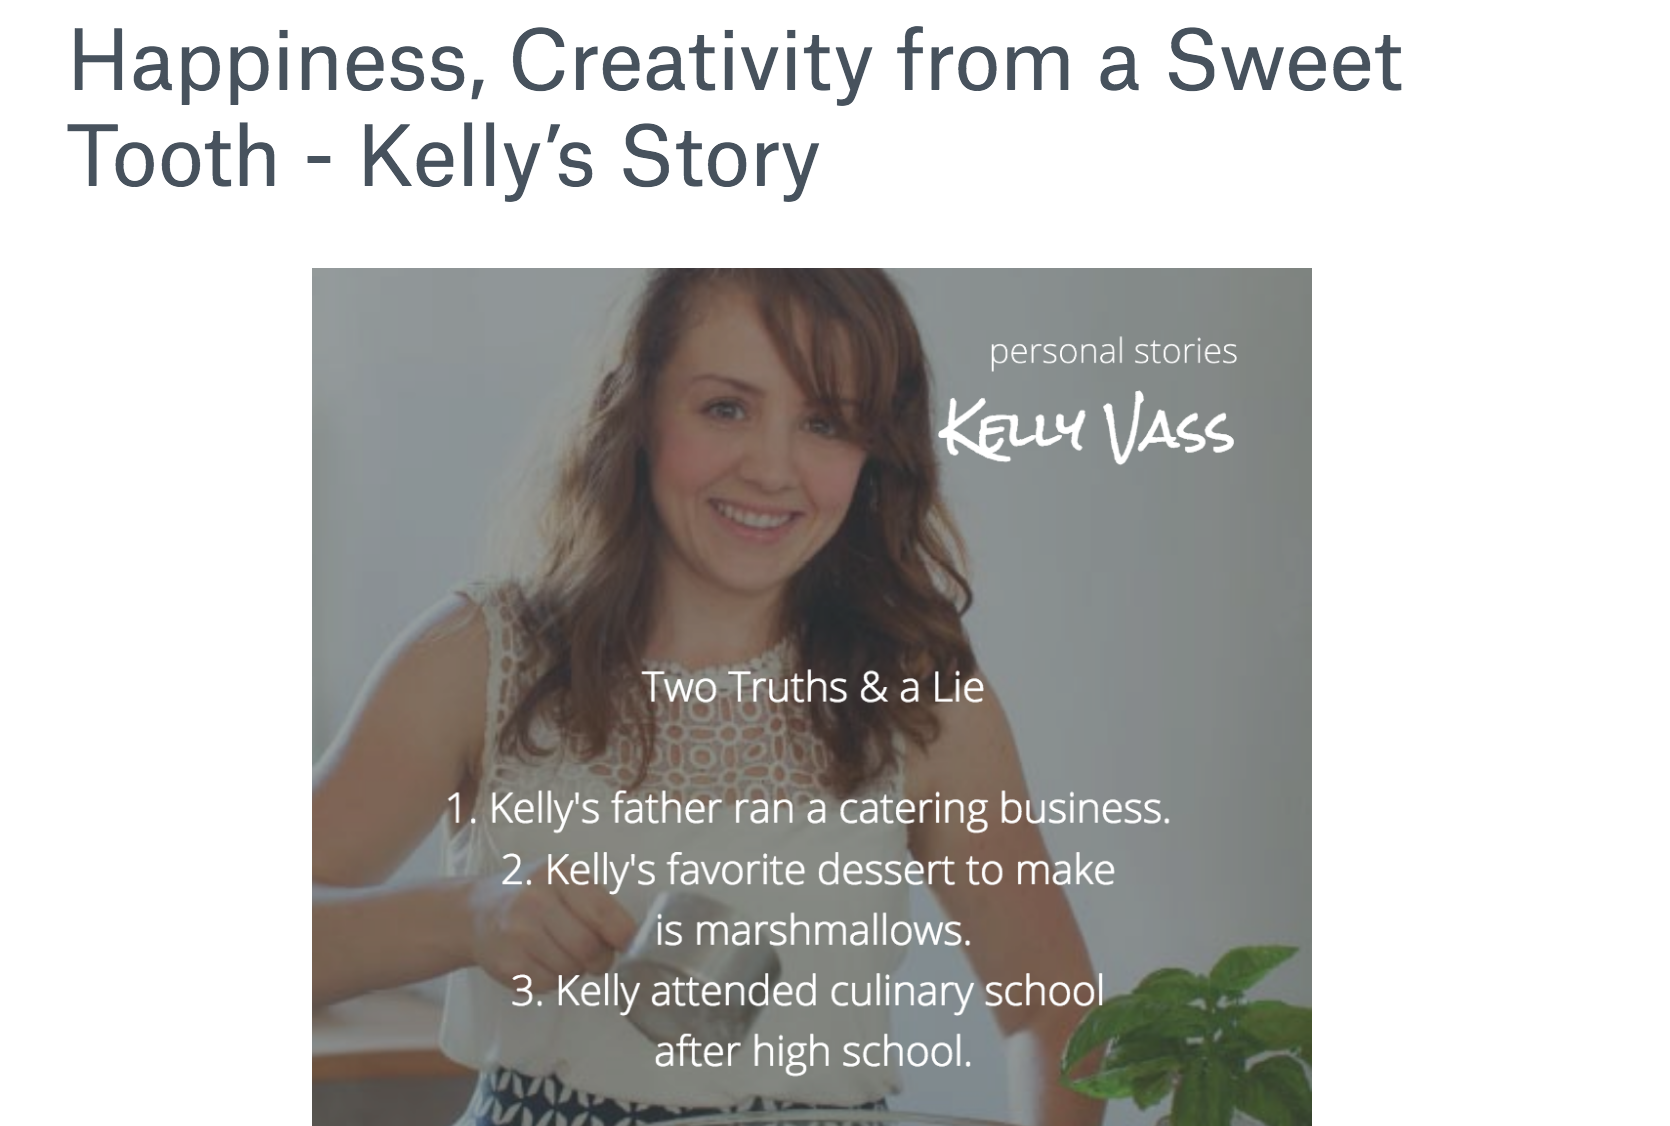Click the 'is marshmallows.' line of text
This screenshot has width=1670, height=1126.
tap(813, 930)
